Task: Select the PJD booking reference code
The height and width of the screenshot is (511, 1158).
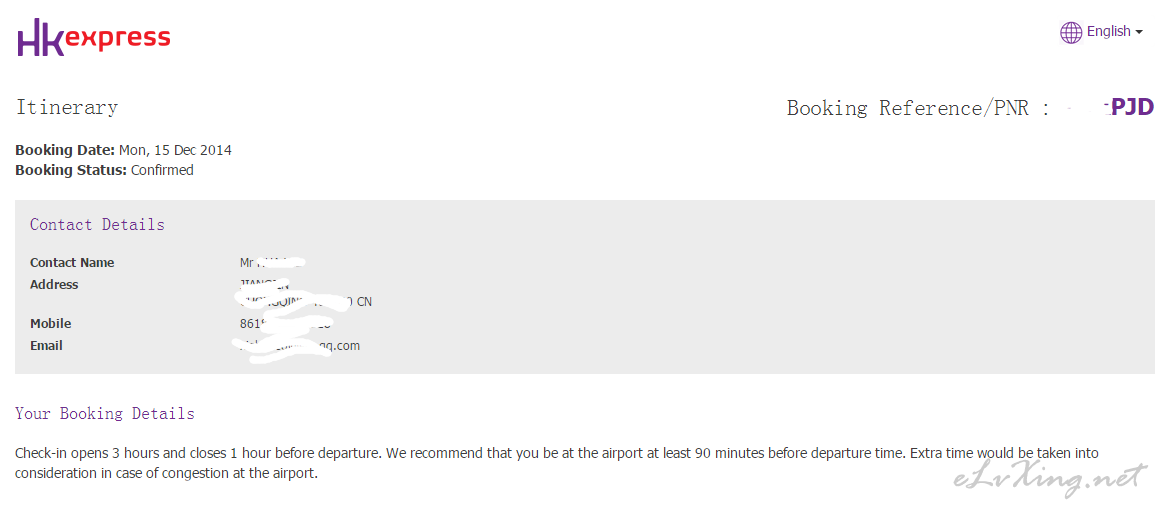Action: 1132,108
